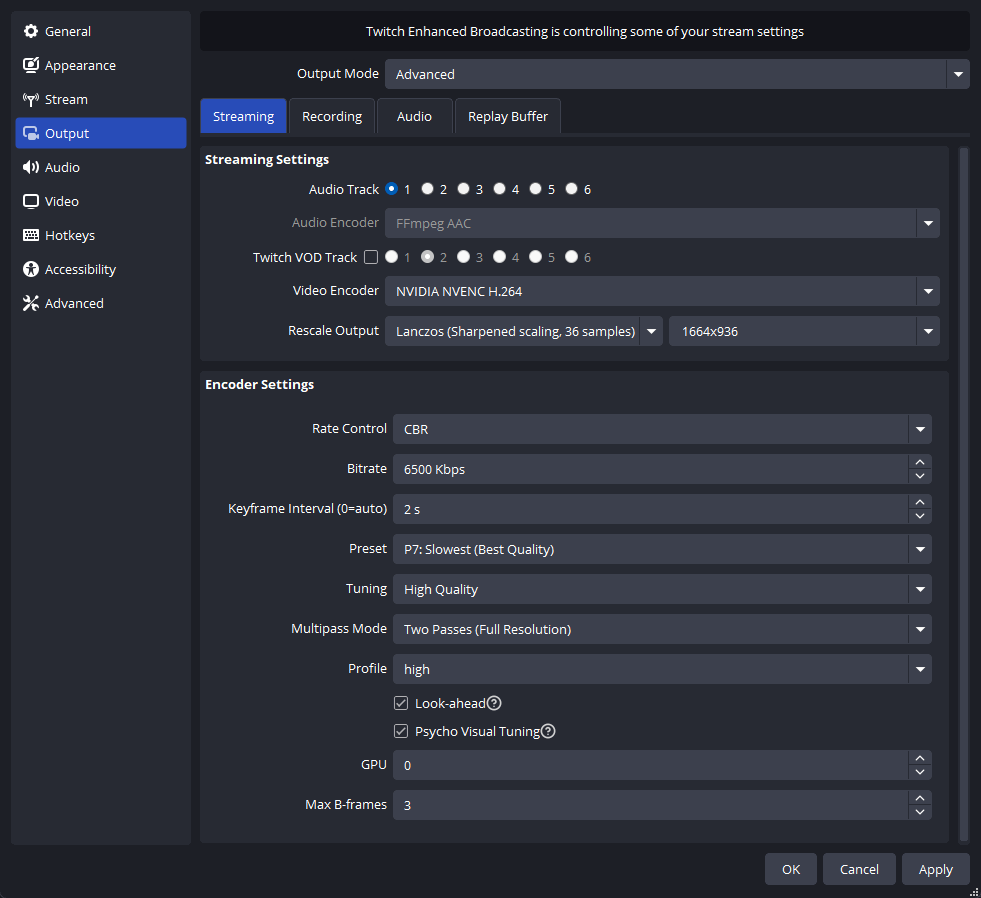
Task: Switch to the Replay Buffer tab
Action: [508, 116]
